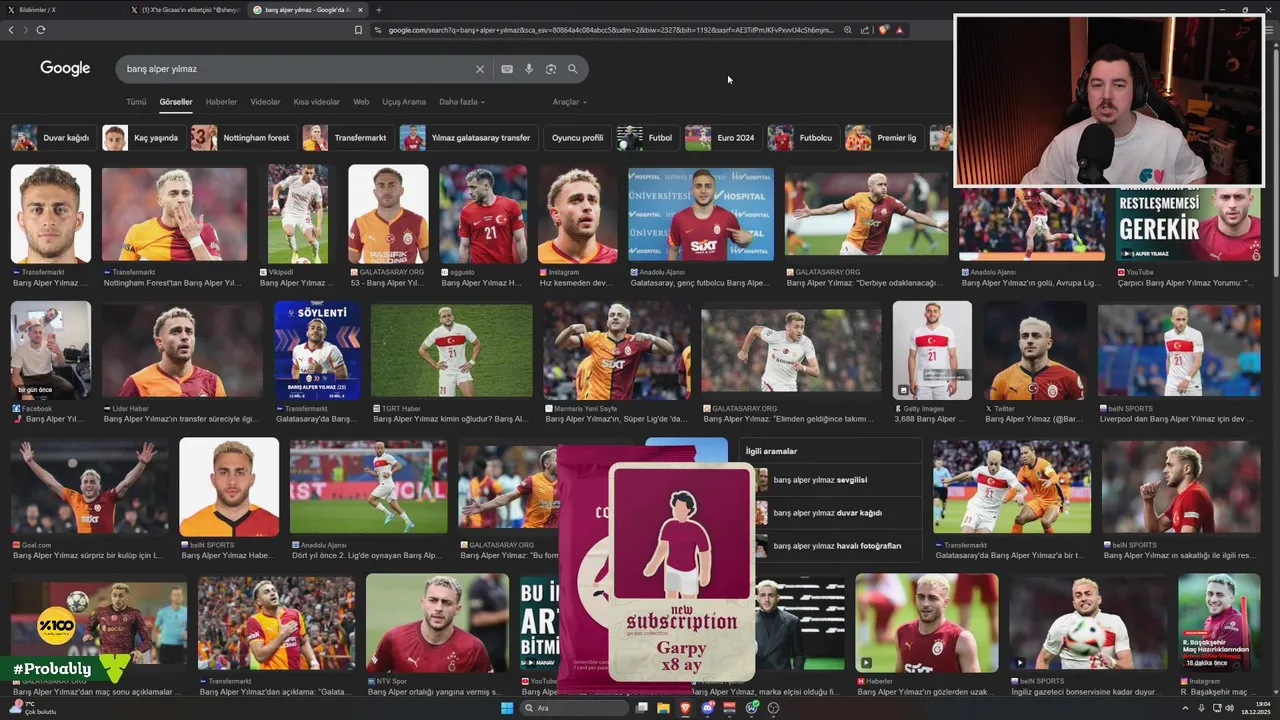Screen dimensions: 1280x720
Task: Click the magnifier search submit icon
Action: pyautogui.click(x=573, y=69)
